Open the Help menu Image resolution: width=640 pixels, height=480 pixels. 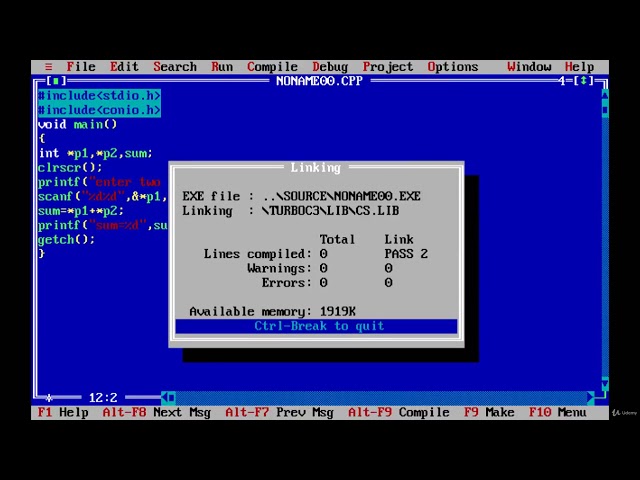pyautogui.click(x=579, y=67)
